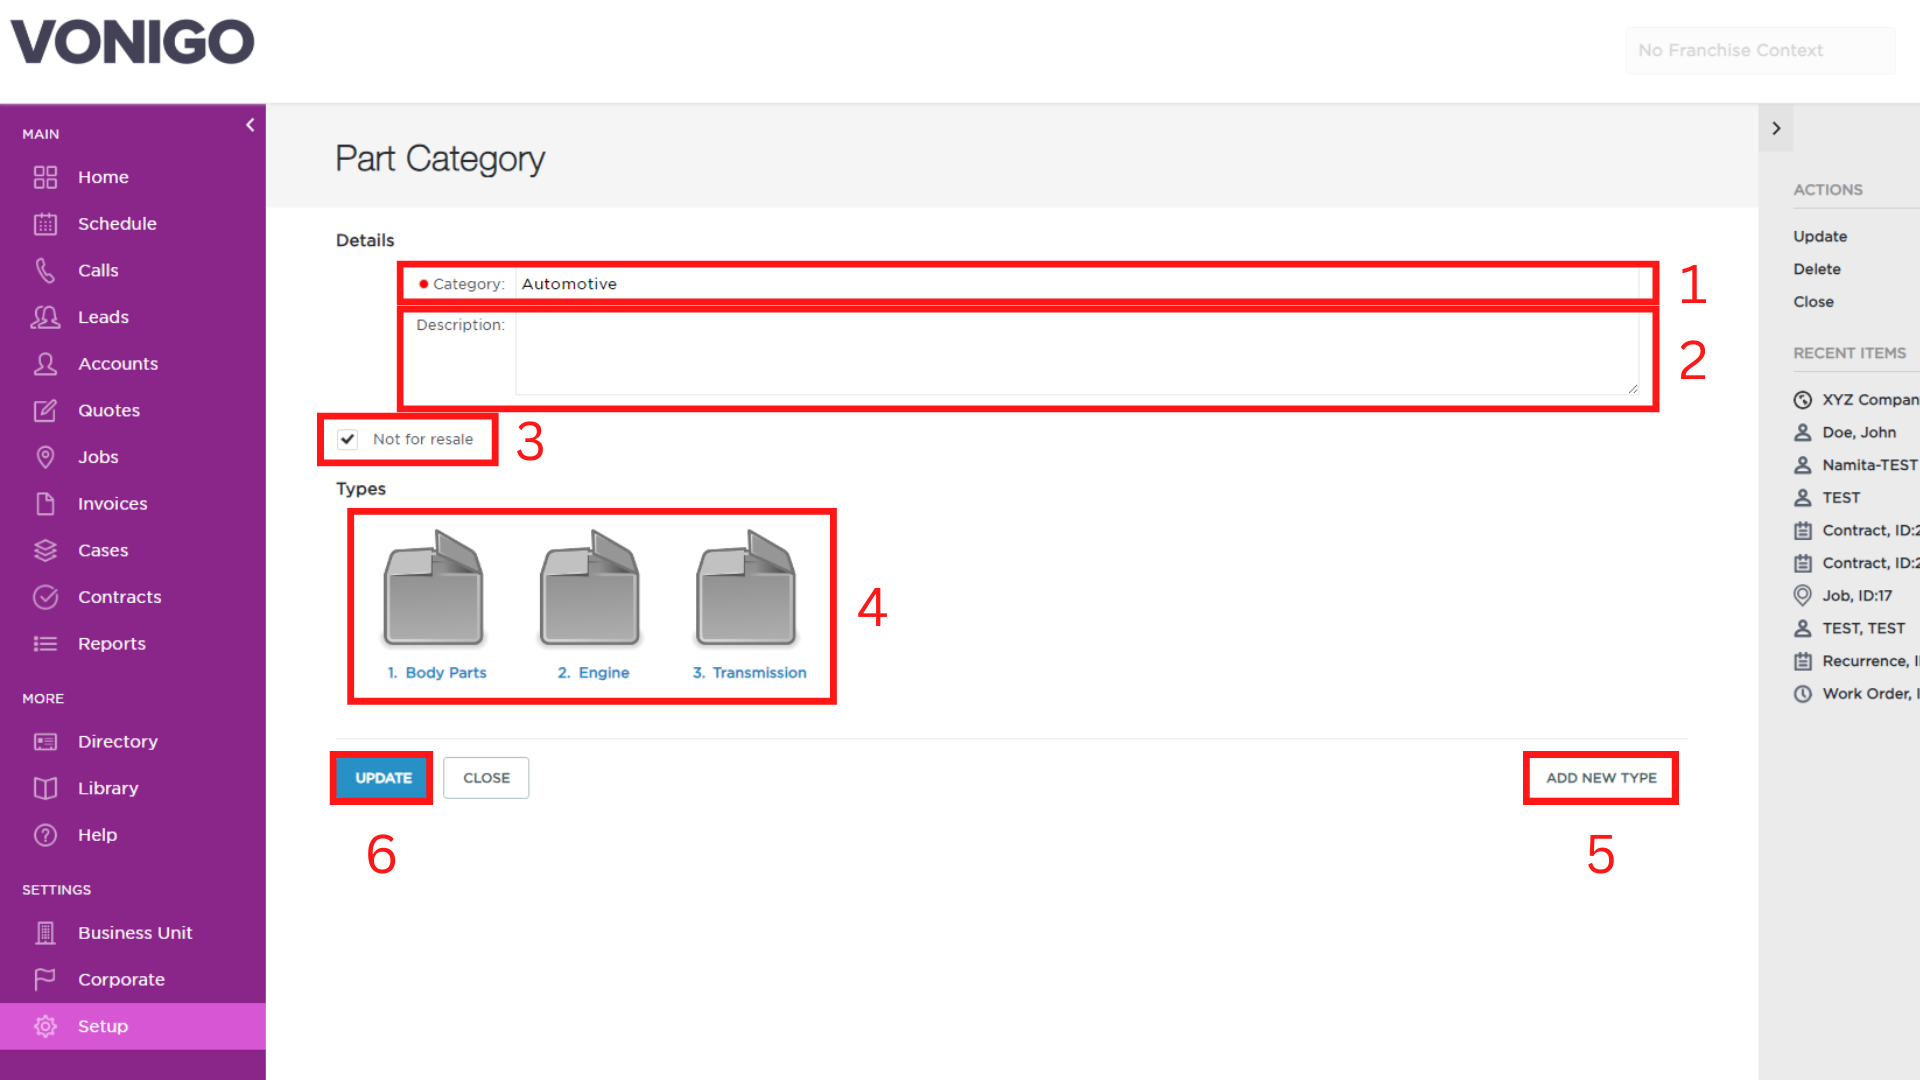This screenshot has height=1080, width=1920.
Task: Go to Schedule menu item
Action: (117, 224)
